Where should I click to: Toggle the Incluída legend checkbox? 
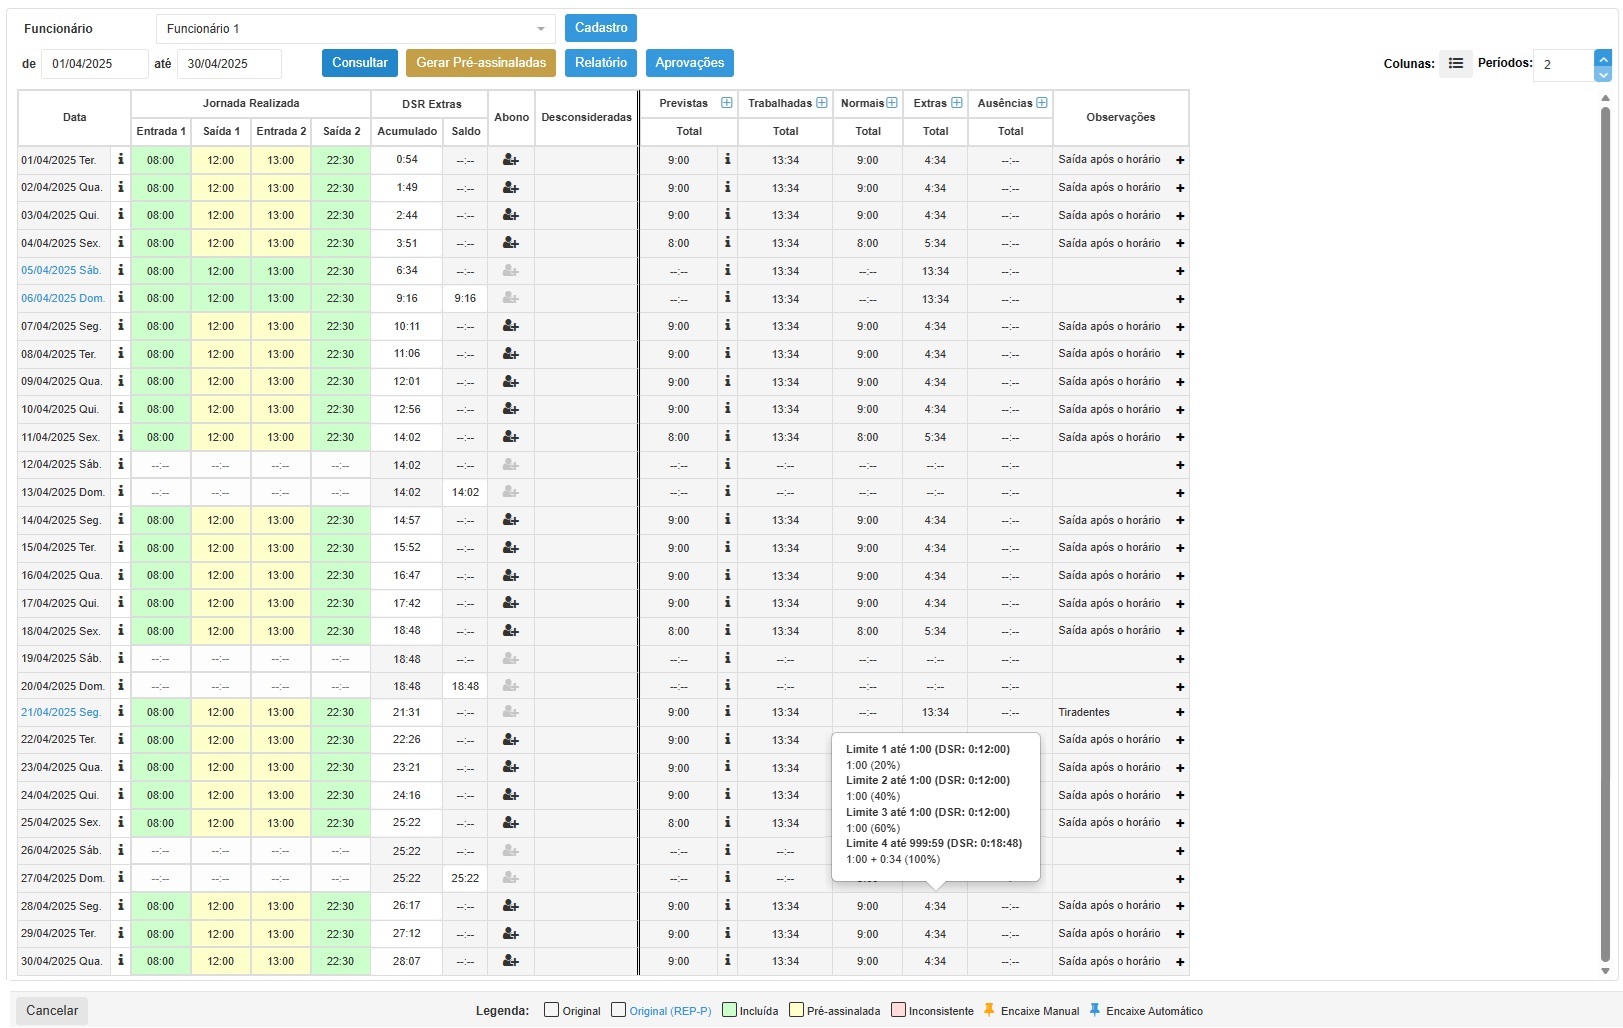tap(729, 1010)
